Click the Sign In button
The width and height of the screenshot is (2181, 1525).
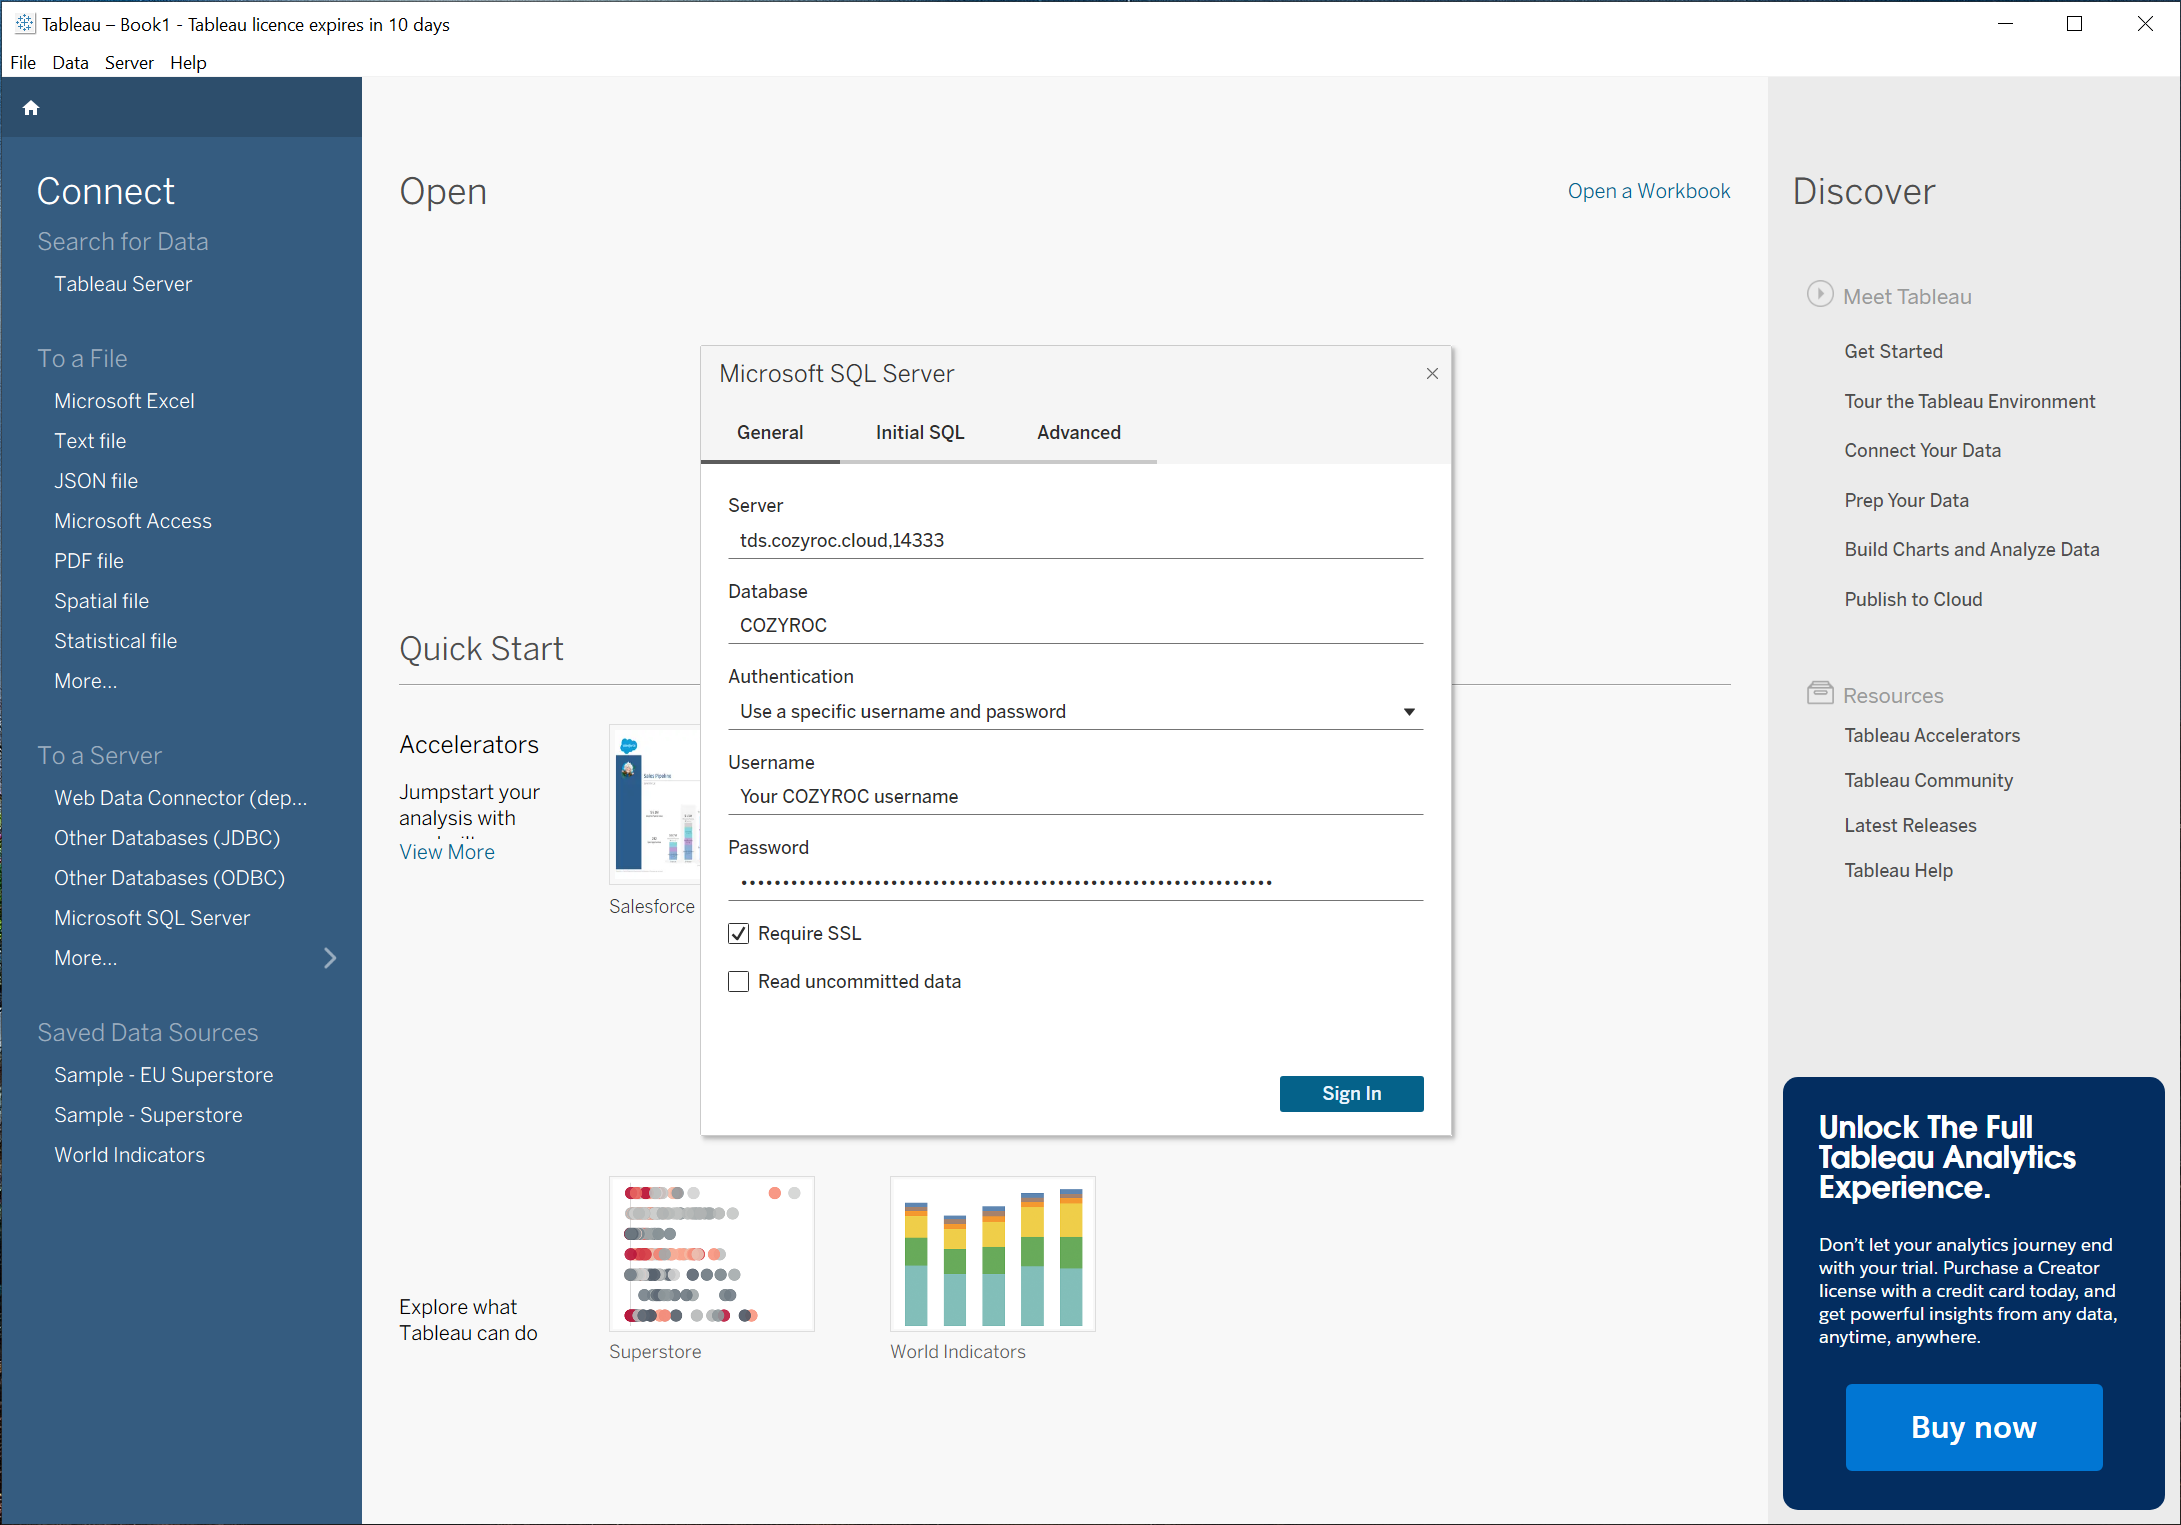tap(1350, 1093)
